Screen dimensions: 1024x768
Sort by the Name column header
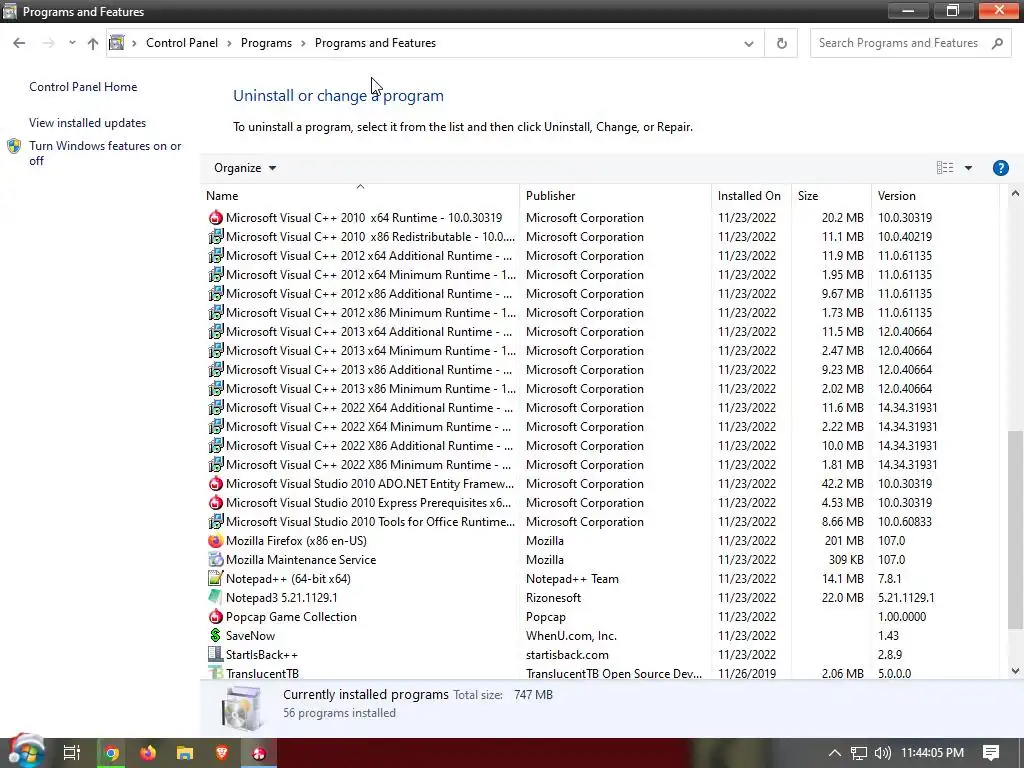point(360,195)
